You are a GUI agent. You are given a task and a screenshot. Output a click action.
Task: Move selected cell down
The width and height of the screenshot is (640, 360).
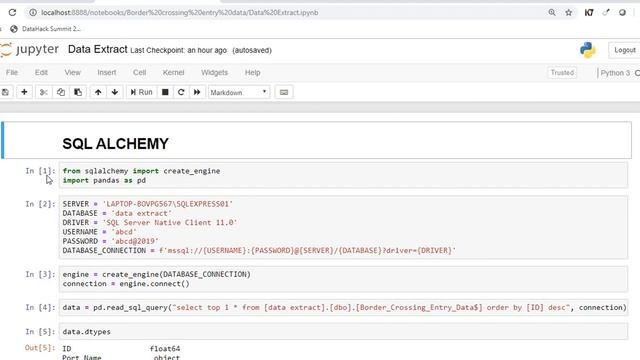(115, 92)
